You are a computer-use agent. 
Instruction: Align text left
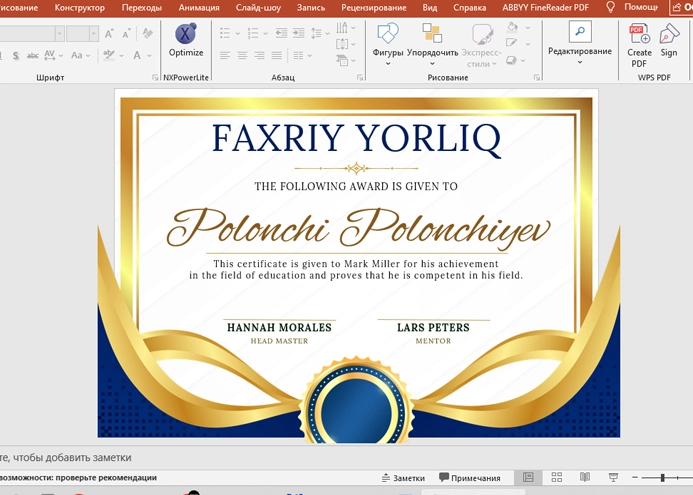tap(225, 55)
